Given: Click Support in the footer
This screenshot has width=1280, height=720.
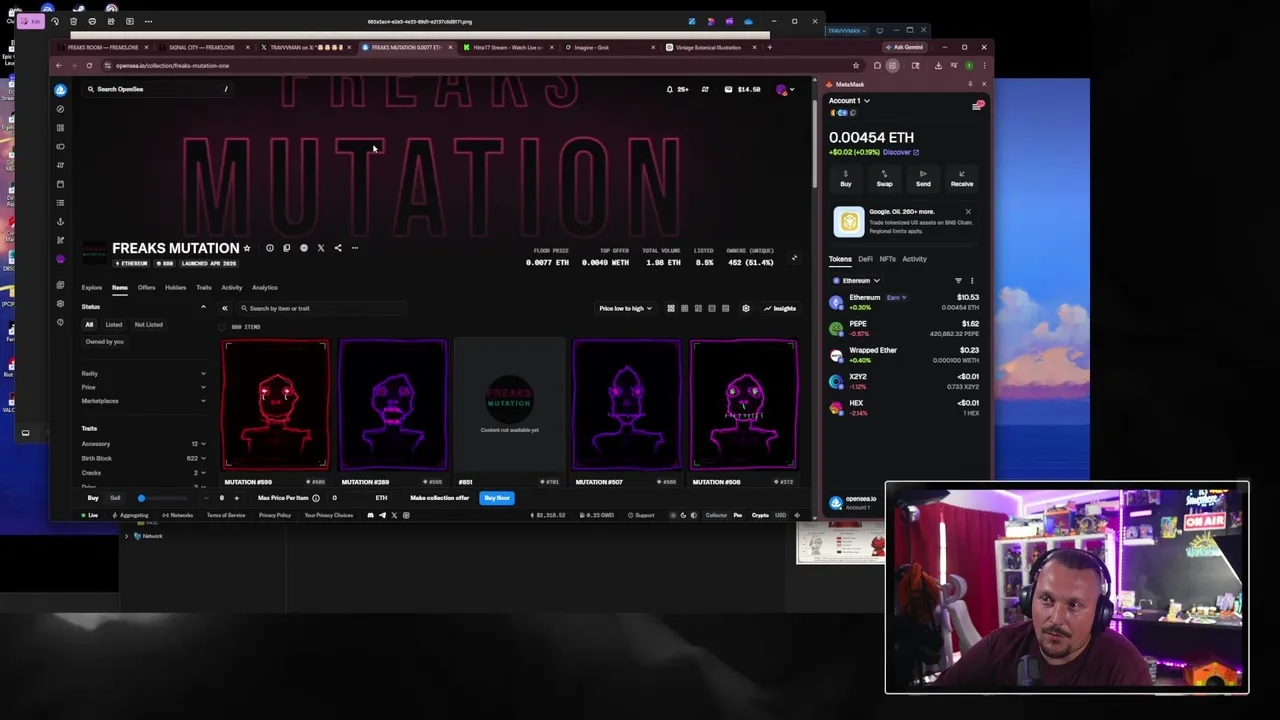Looking at the screenshot, I should click(x=641, y=515).
